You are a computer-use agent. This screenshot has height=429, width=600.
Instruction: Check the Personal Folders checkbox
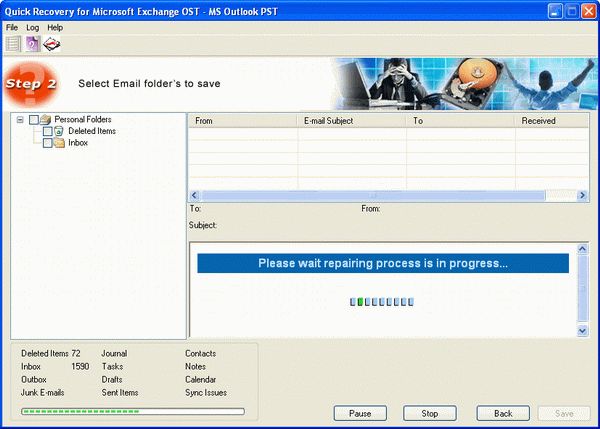point(34,120)
